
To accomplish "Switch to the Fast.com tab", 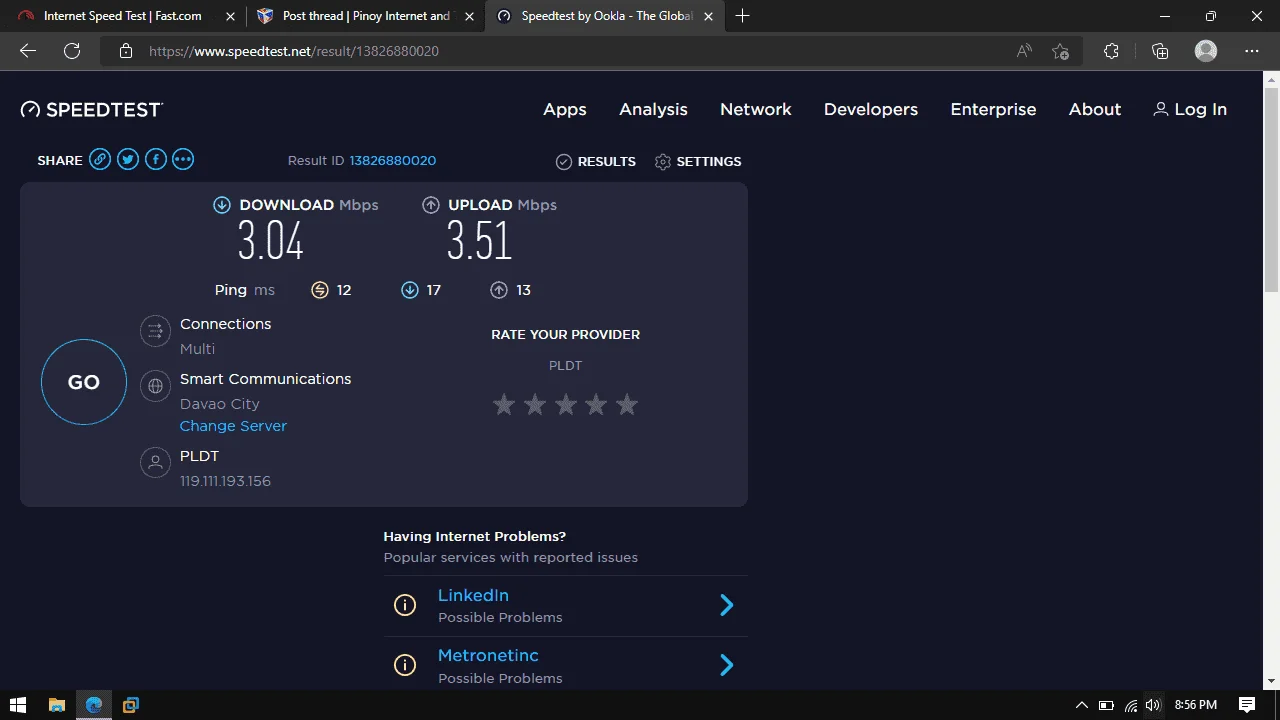I will point(123,16).
